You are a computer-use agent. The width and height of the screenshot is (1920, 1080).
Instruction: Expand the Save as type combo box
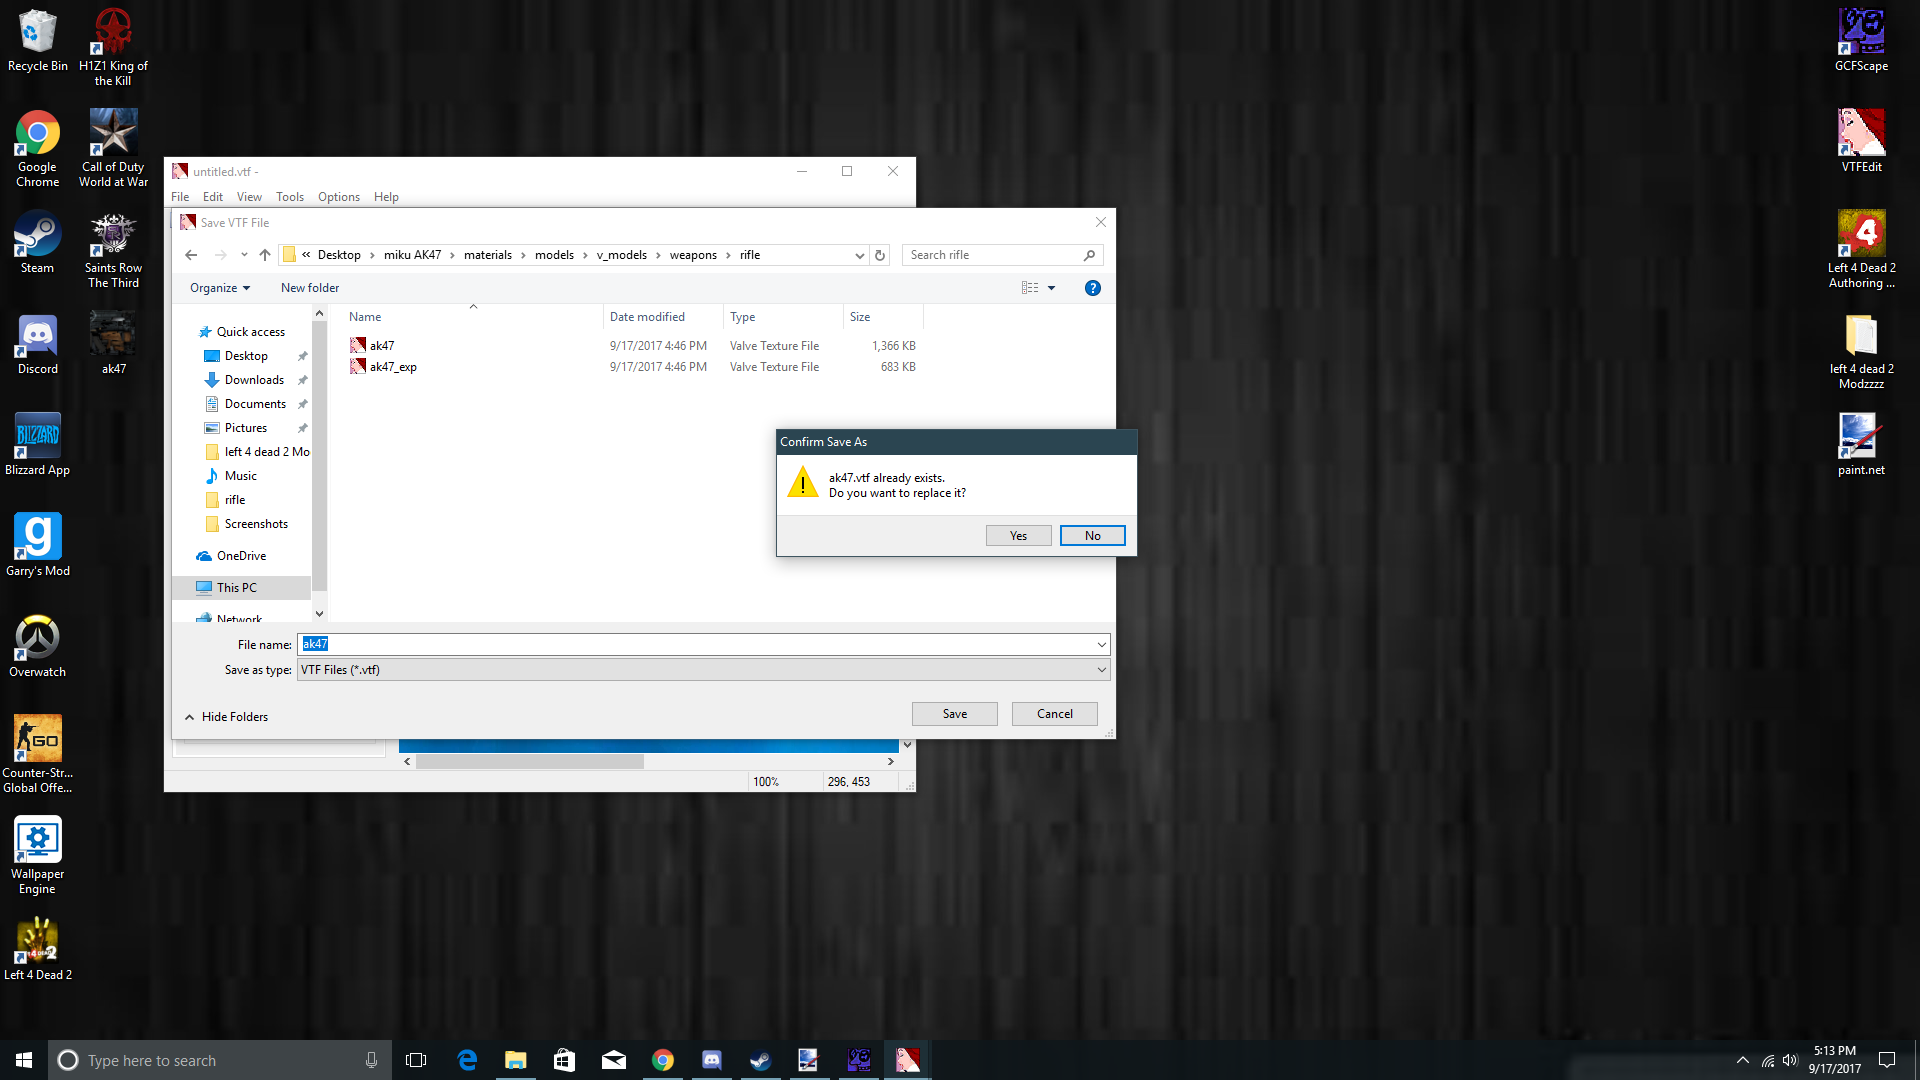(x=1101, y=670)
